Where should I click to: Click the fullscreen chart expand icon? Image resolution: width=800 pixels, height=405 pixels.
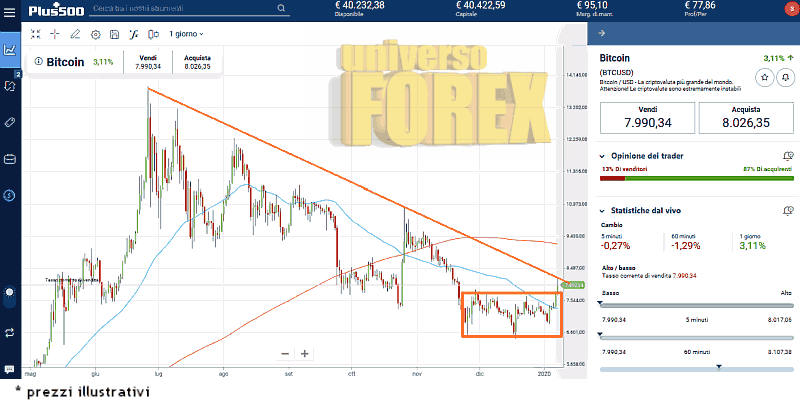pyautogui.click(x=35, y=33)
